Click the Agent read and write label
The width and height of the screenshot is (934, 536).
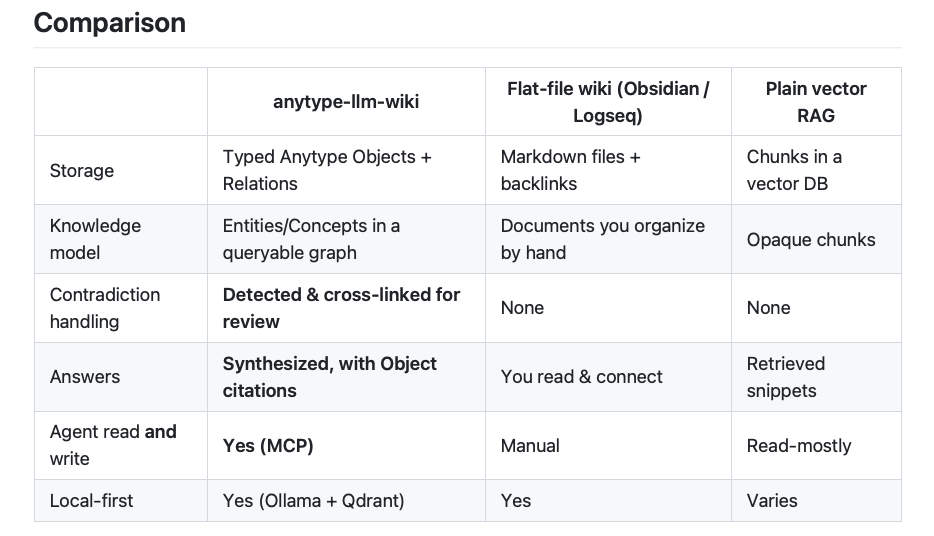click(113, 445)
